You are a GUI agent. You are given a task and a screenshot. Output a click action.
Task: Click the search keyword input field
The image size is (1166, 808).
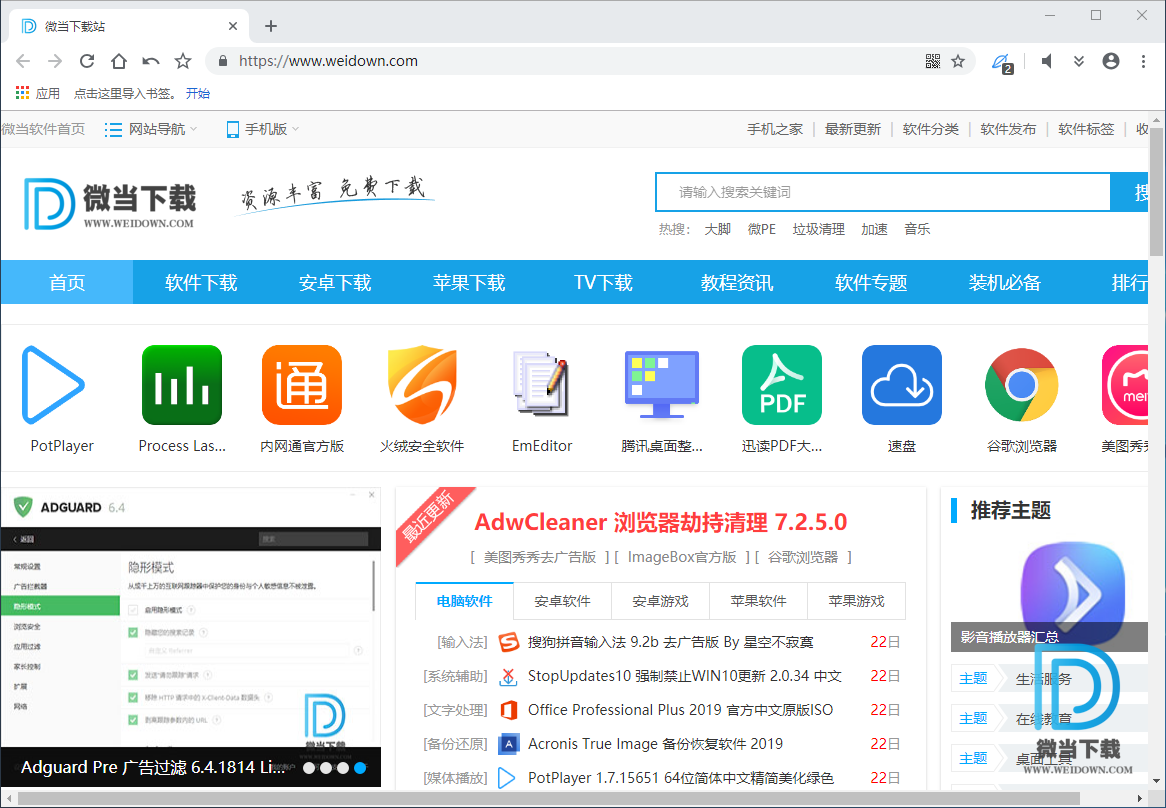pos(883,193)
